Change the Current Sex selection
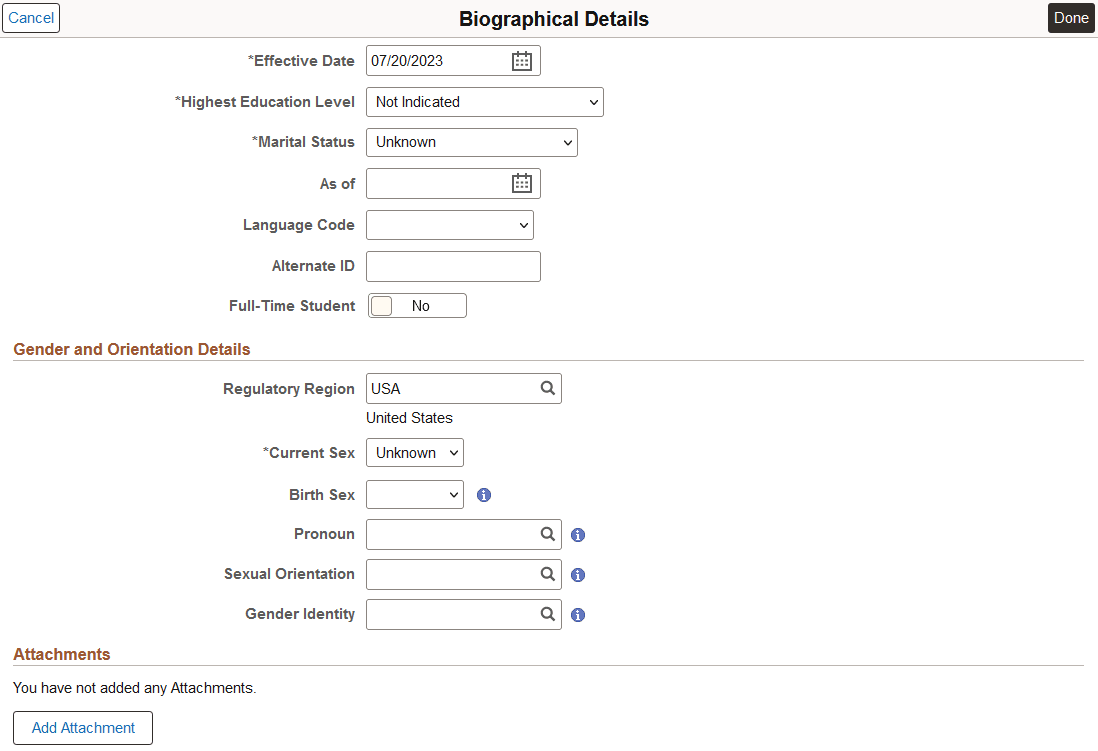The height and width of the screenshot is (751, 1098). click(414, 452)
